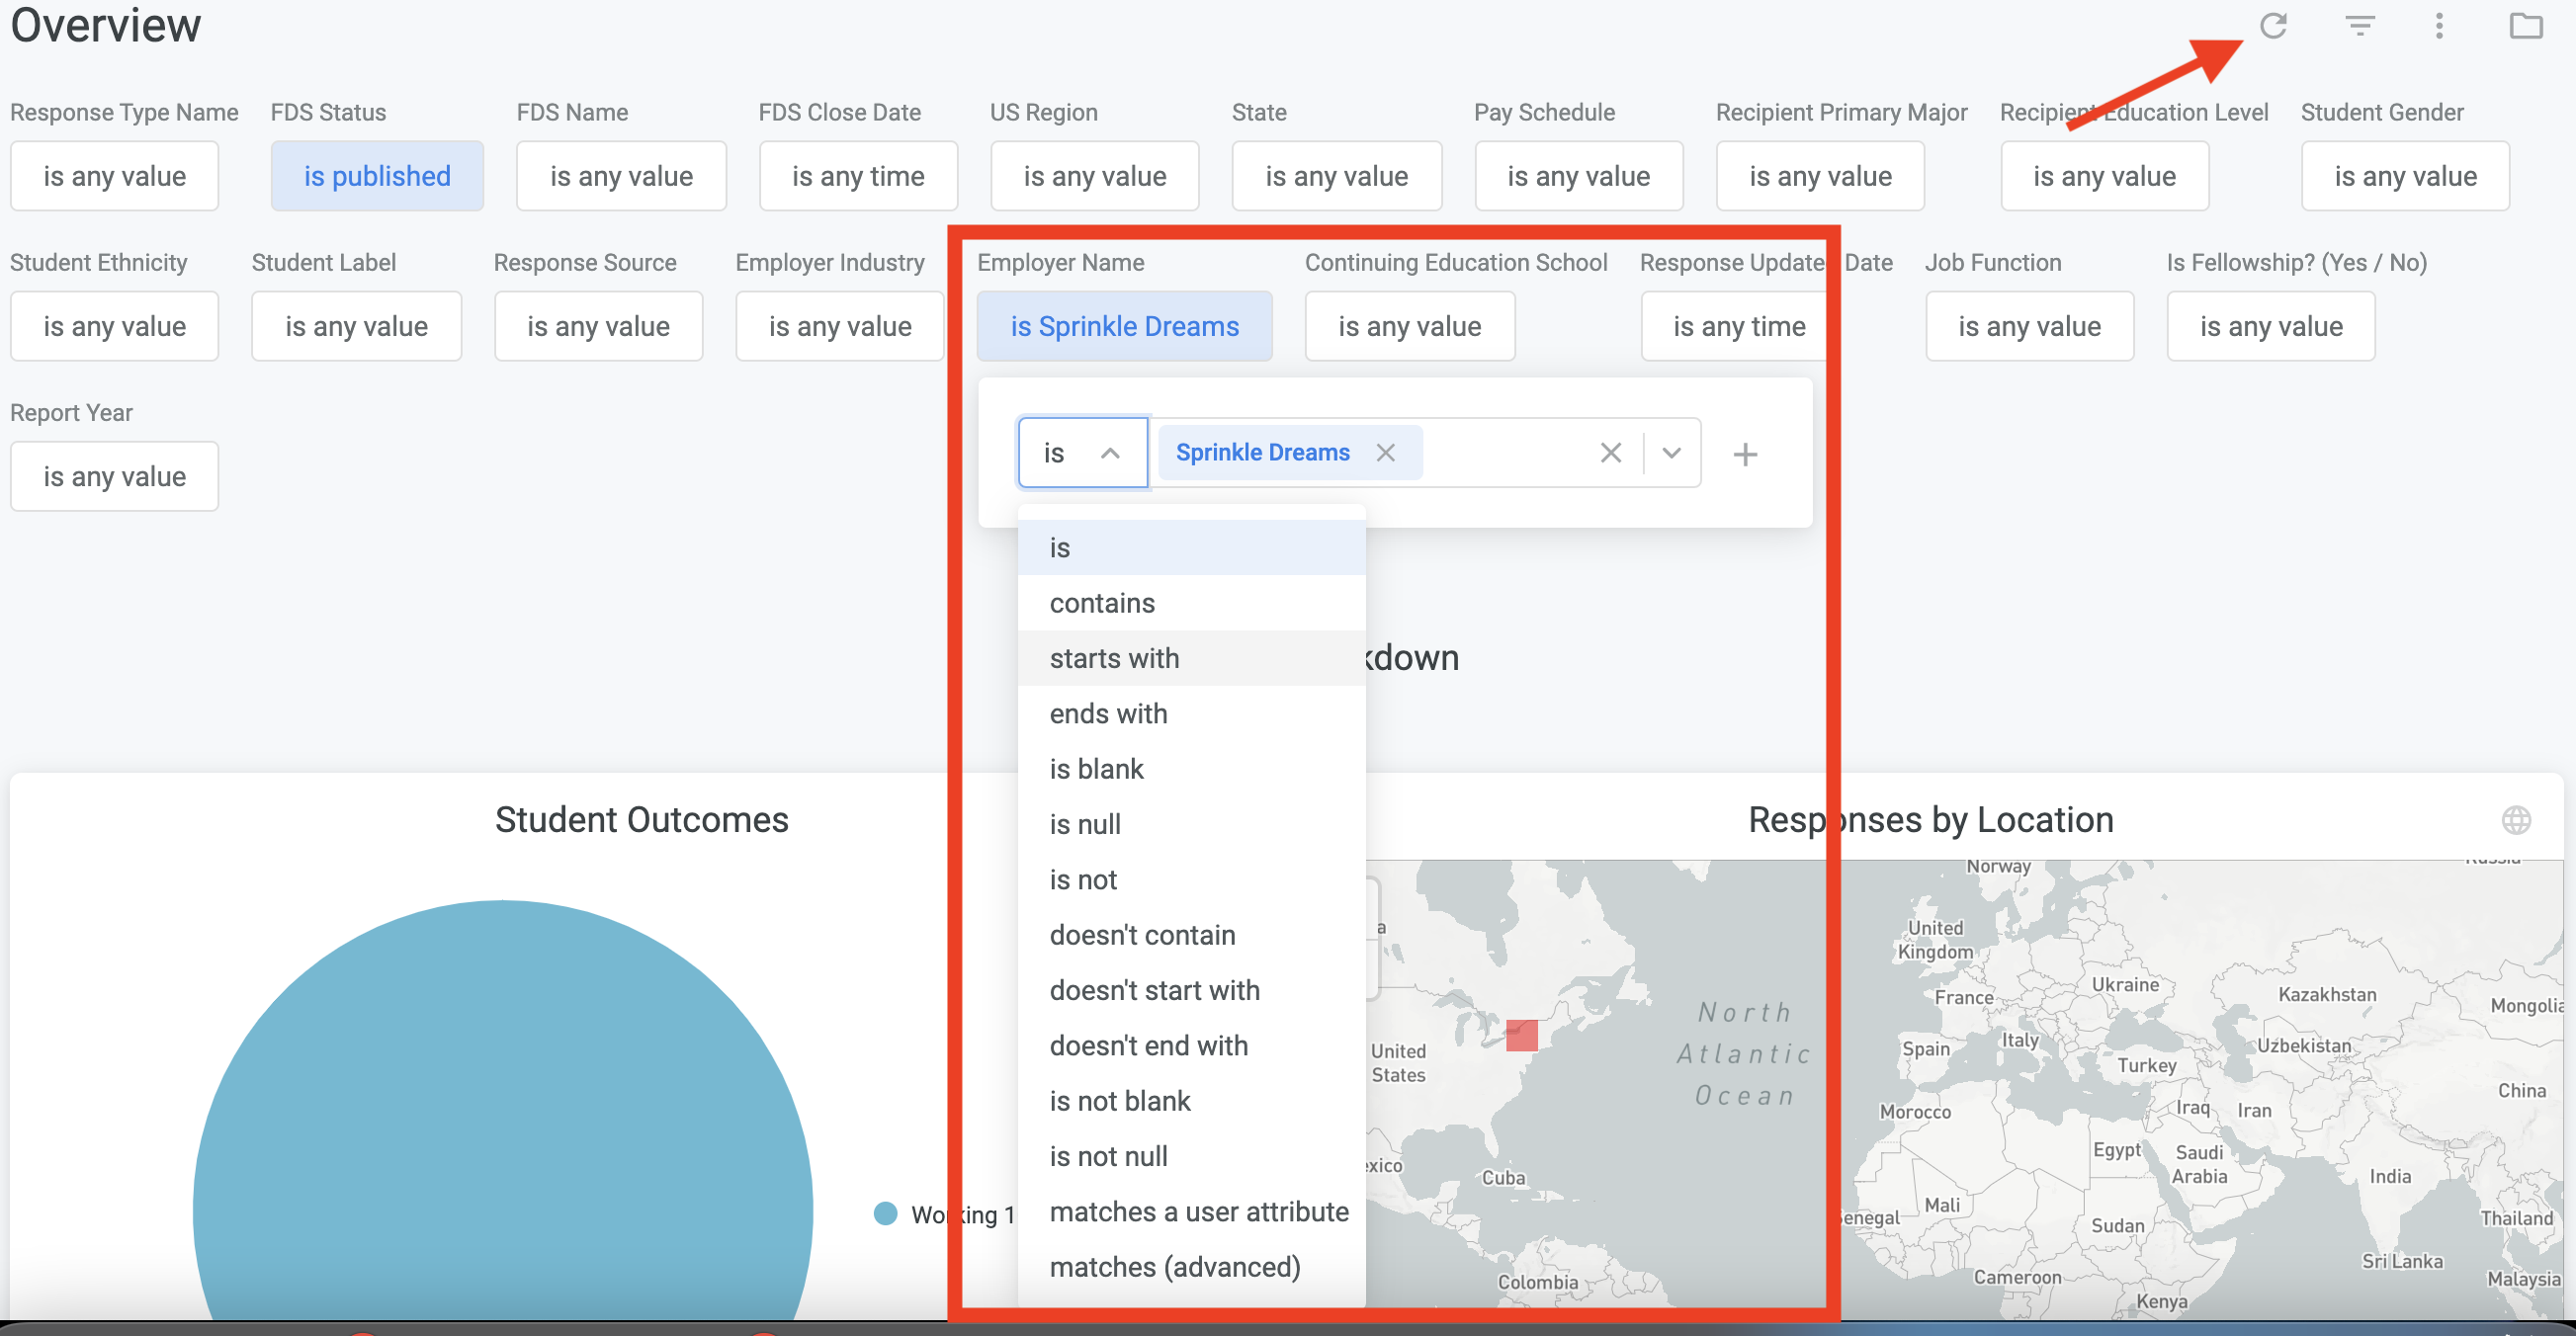Open State filter value
2576x1336 pixels.
[1336, 176]
